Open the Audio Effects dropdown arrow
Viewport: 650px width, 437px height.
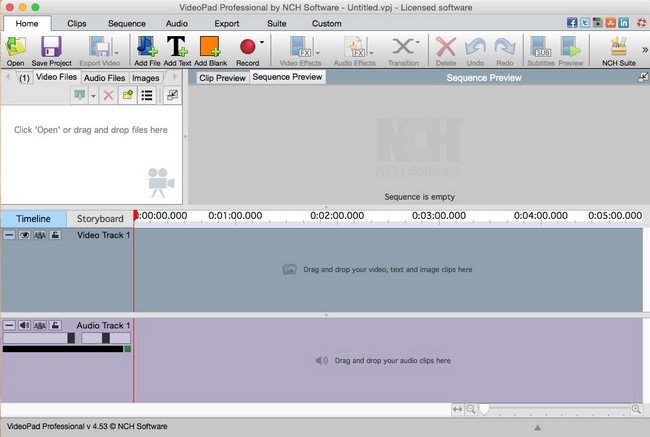pos(371,53)
